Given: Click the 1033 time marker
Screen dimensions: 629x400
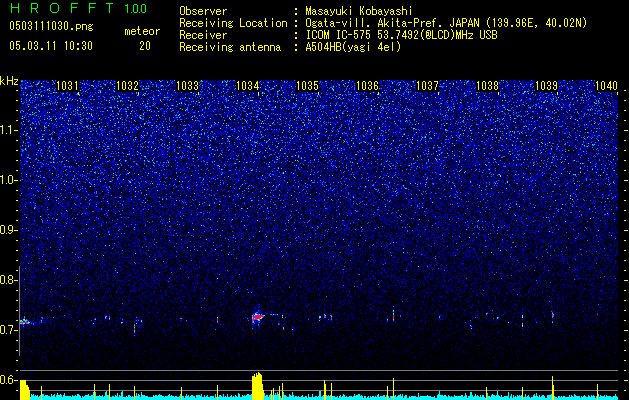Looking at the screenshot, I should pos(187,85).
